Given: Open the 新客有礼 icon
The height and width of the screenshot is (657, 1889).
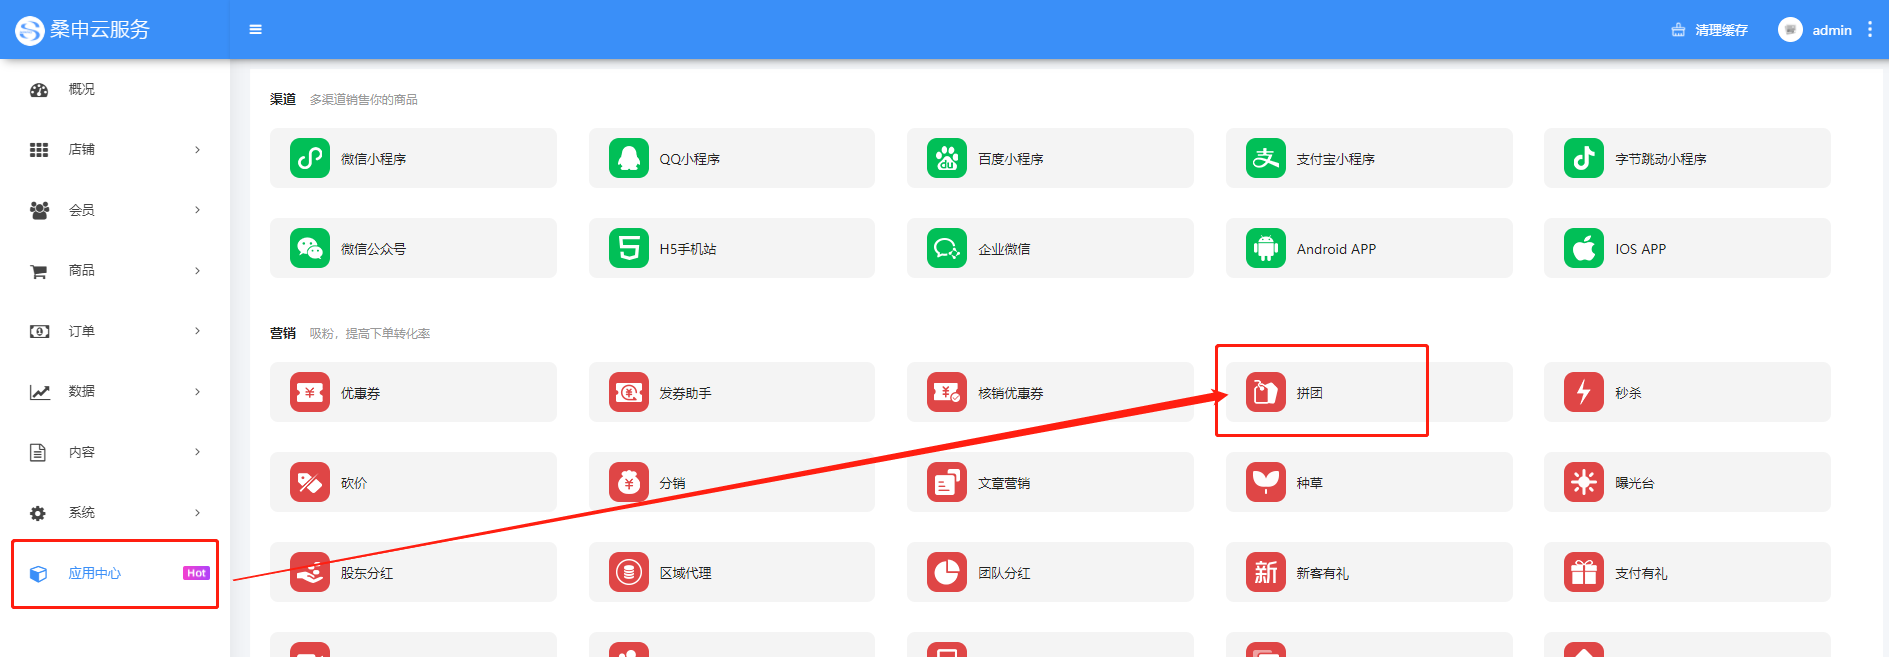Looking at the screenshot, I should tap(1266, 572).
